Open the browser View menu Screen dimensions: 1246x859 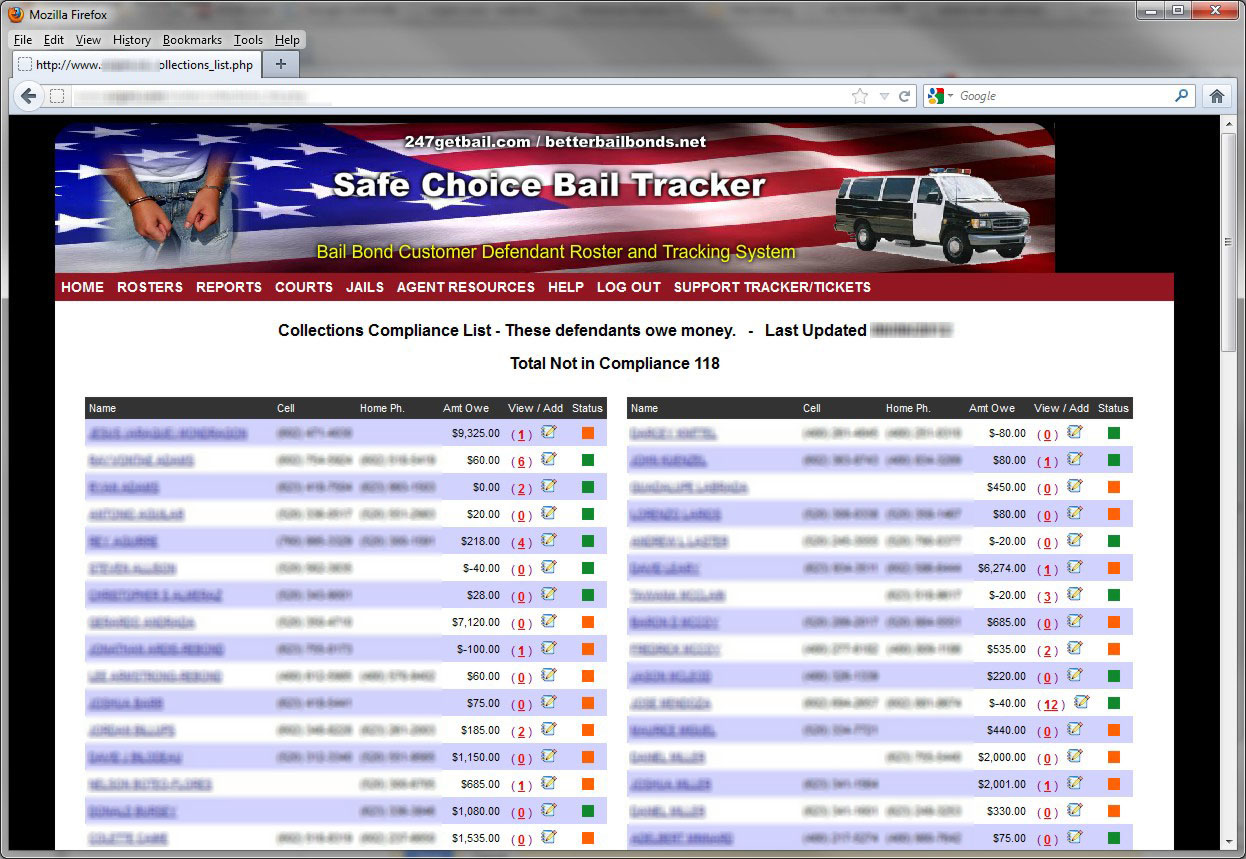pyautogui.click(x=88, y=40)
